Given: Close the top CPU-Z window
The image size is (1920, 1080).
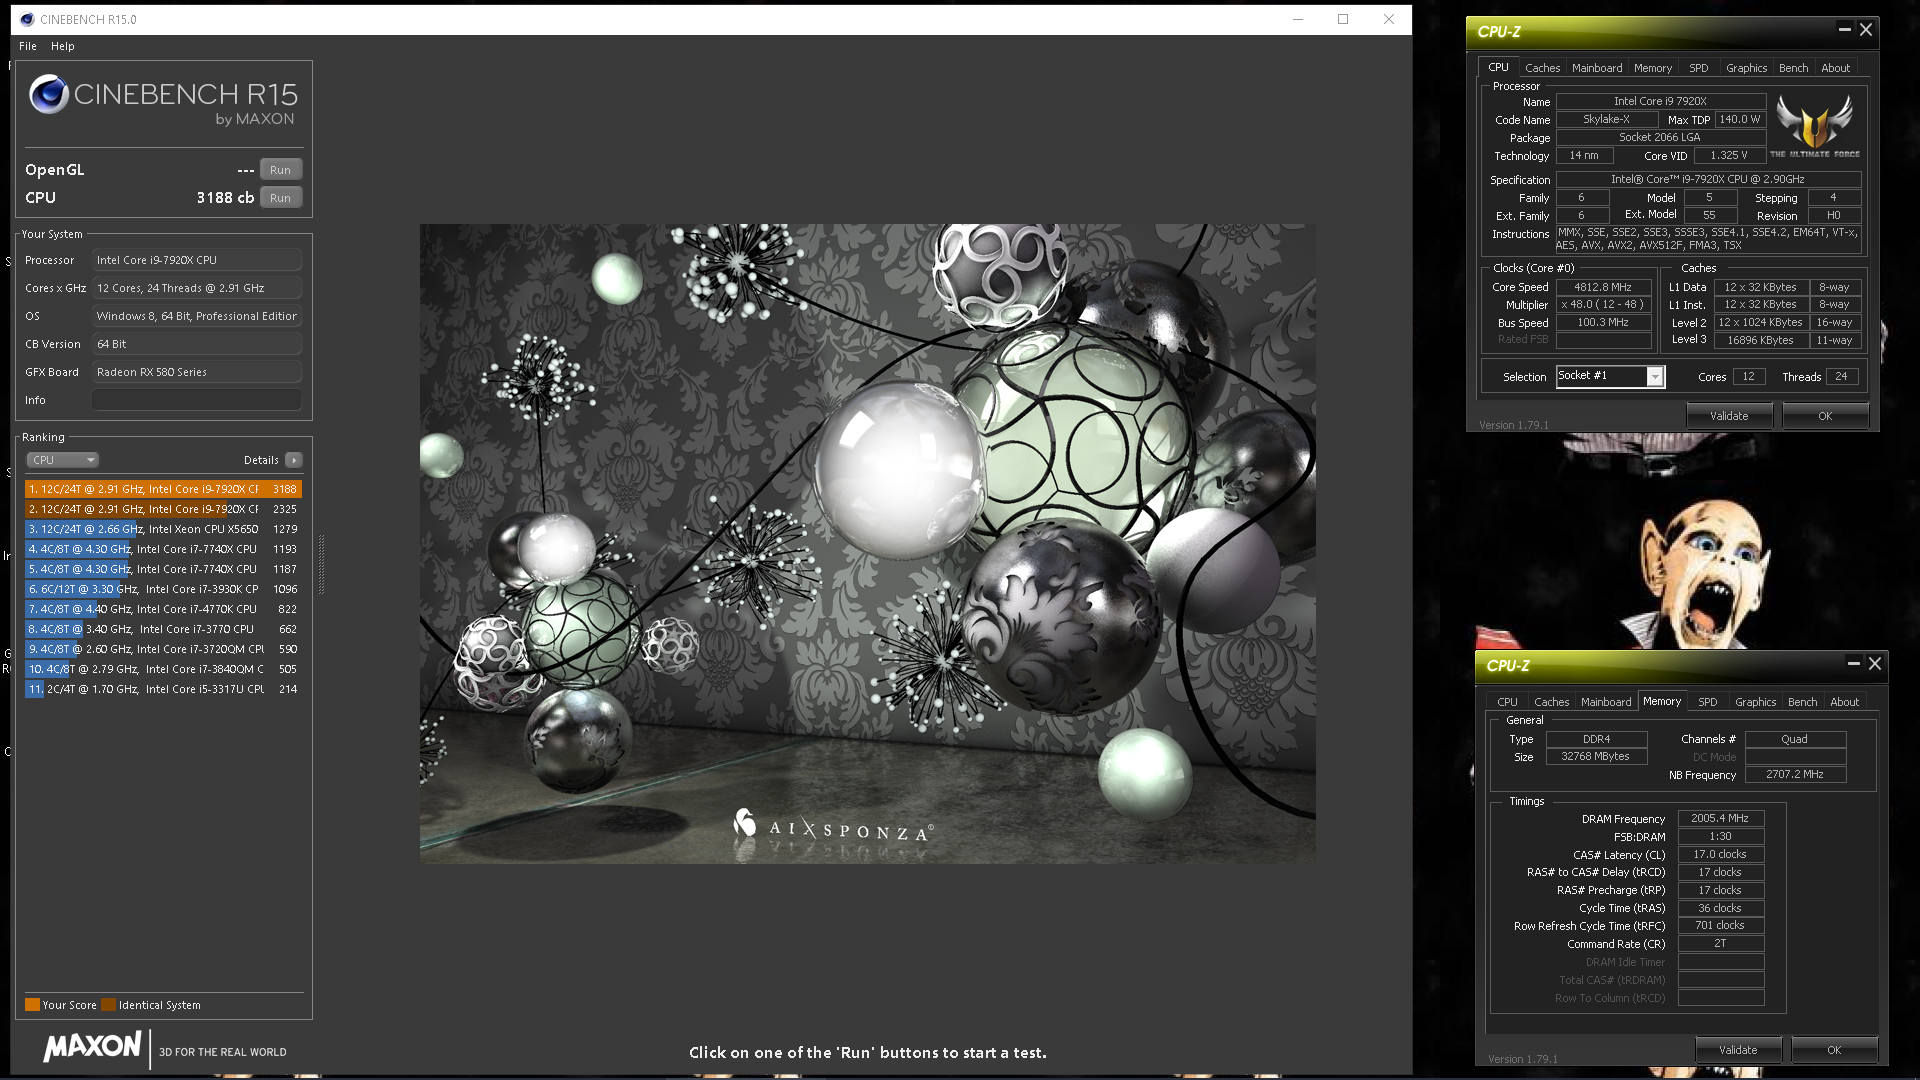Looking at the screenshot, I should (x=1866, y=30).
